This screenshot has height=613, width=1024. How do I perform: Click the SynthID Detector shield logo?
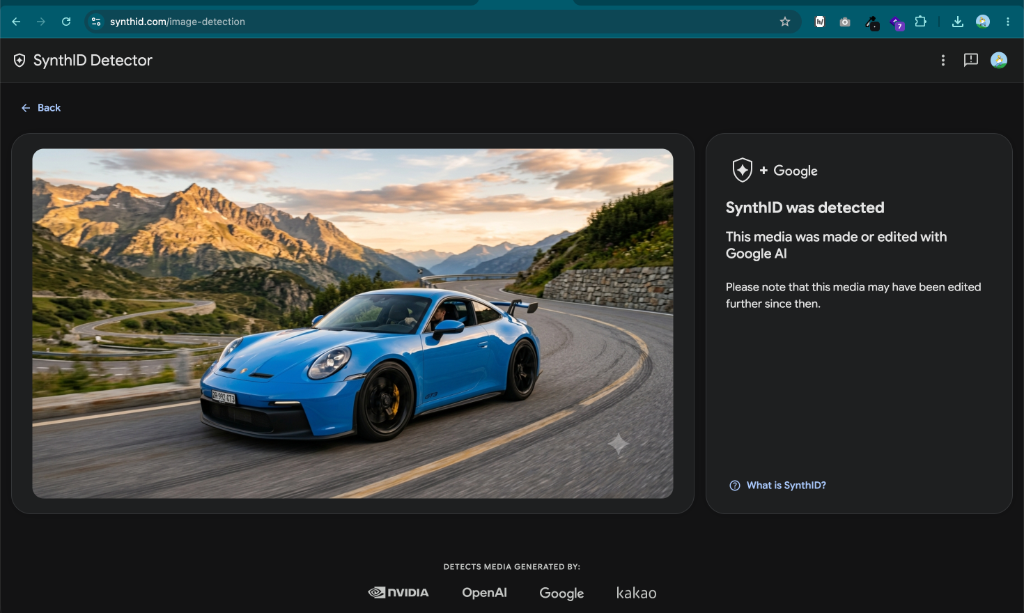pos(20,60)
